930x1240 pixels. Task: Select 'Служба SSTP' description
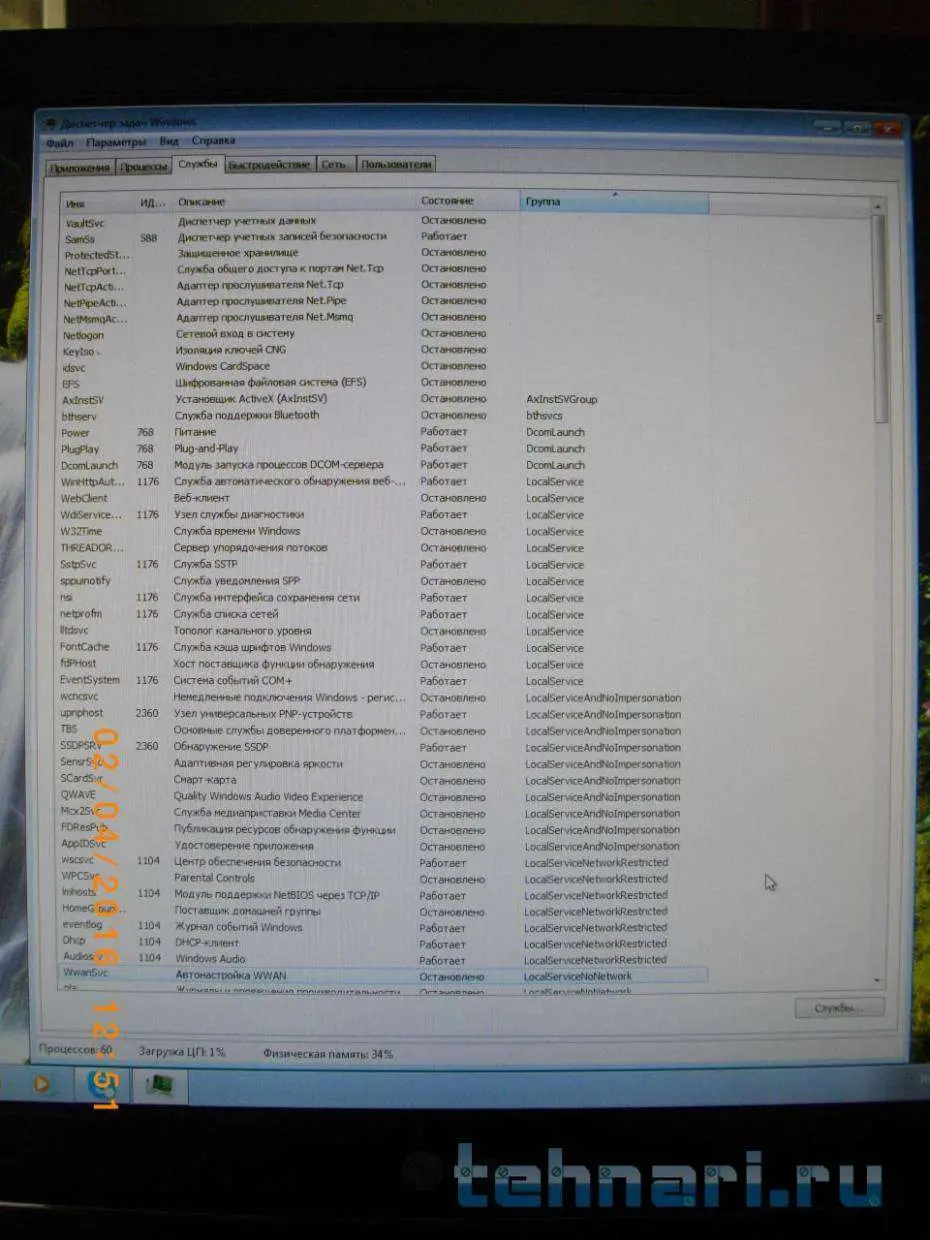tap(206, 564)
